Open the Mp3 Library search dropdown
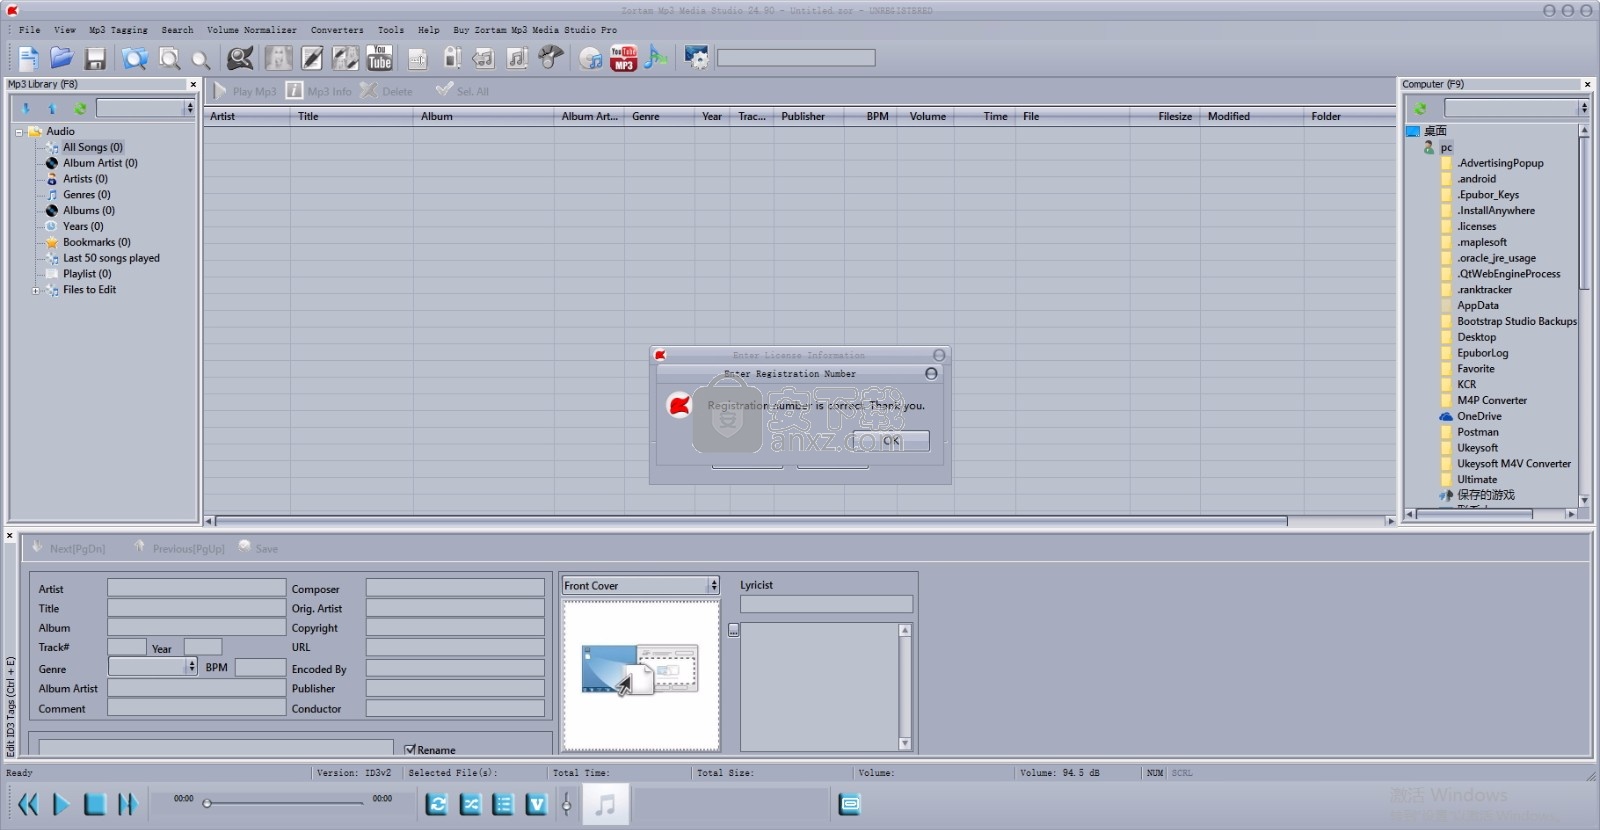The width and height of the screenshot is (1600, 830). pyautogui.click(x=189, y=108)
